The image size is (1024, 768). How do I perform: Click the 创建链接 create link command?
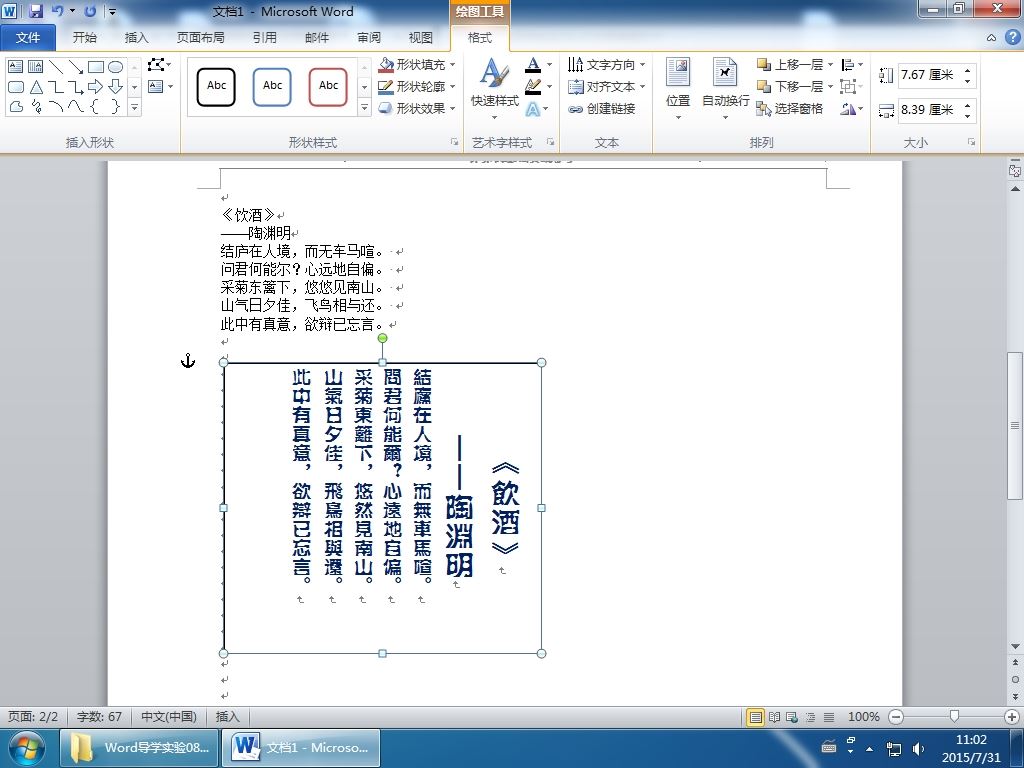(601, 108)
